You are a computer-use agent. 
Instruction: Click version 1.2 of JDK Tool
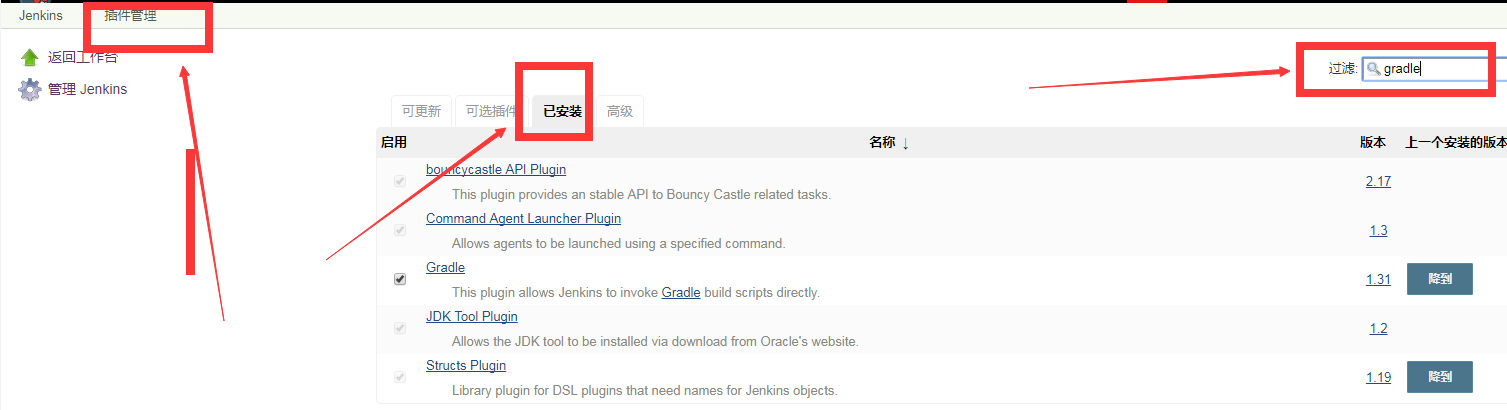[x=1378, y=328]
